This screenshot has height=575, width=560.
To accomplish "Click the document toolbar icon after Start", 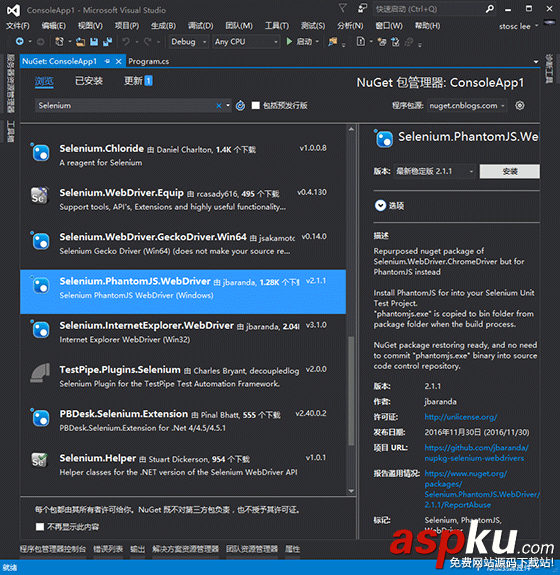I will (361, 42).
